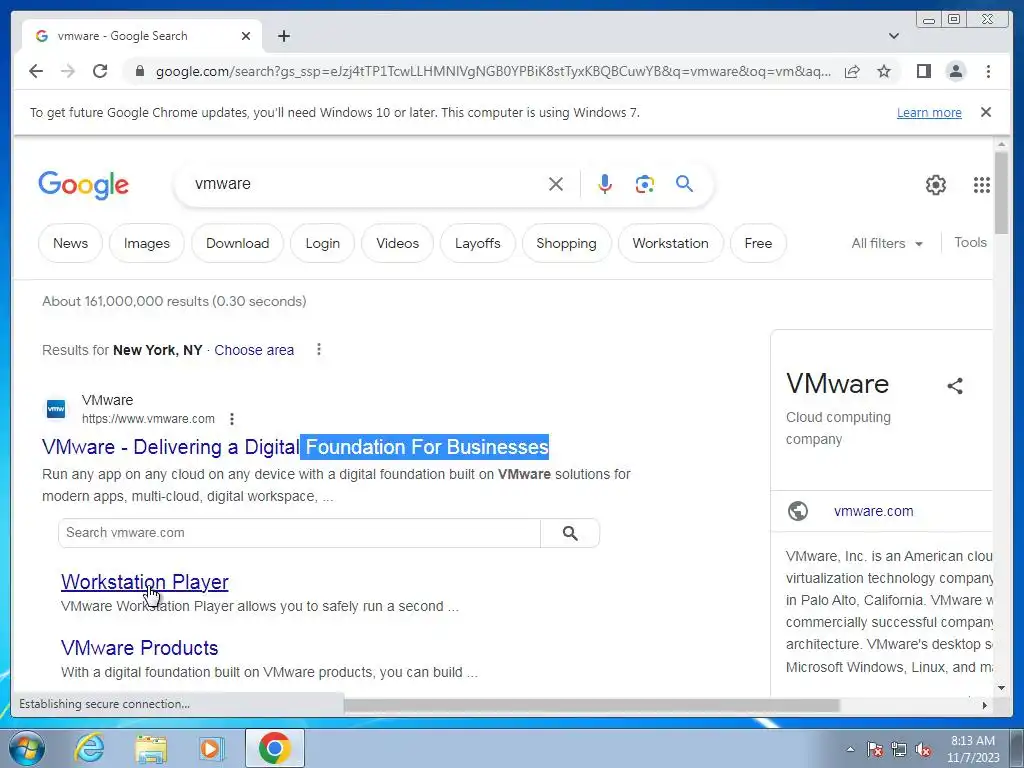Click the vertical scrollbar thumb
Viewport: 1024px width, 768px height.
1001,193
